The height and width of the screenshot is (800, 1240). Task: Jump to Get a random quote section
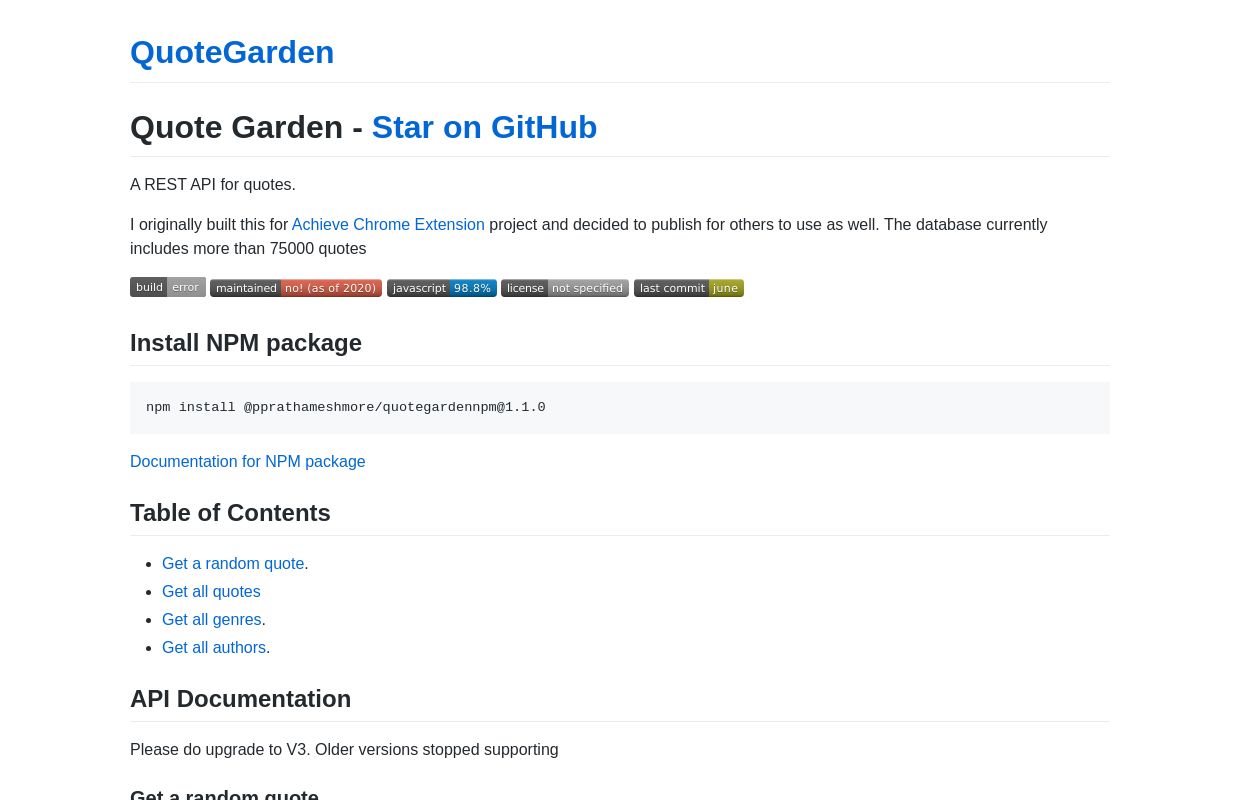coord(233,564)
